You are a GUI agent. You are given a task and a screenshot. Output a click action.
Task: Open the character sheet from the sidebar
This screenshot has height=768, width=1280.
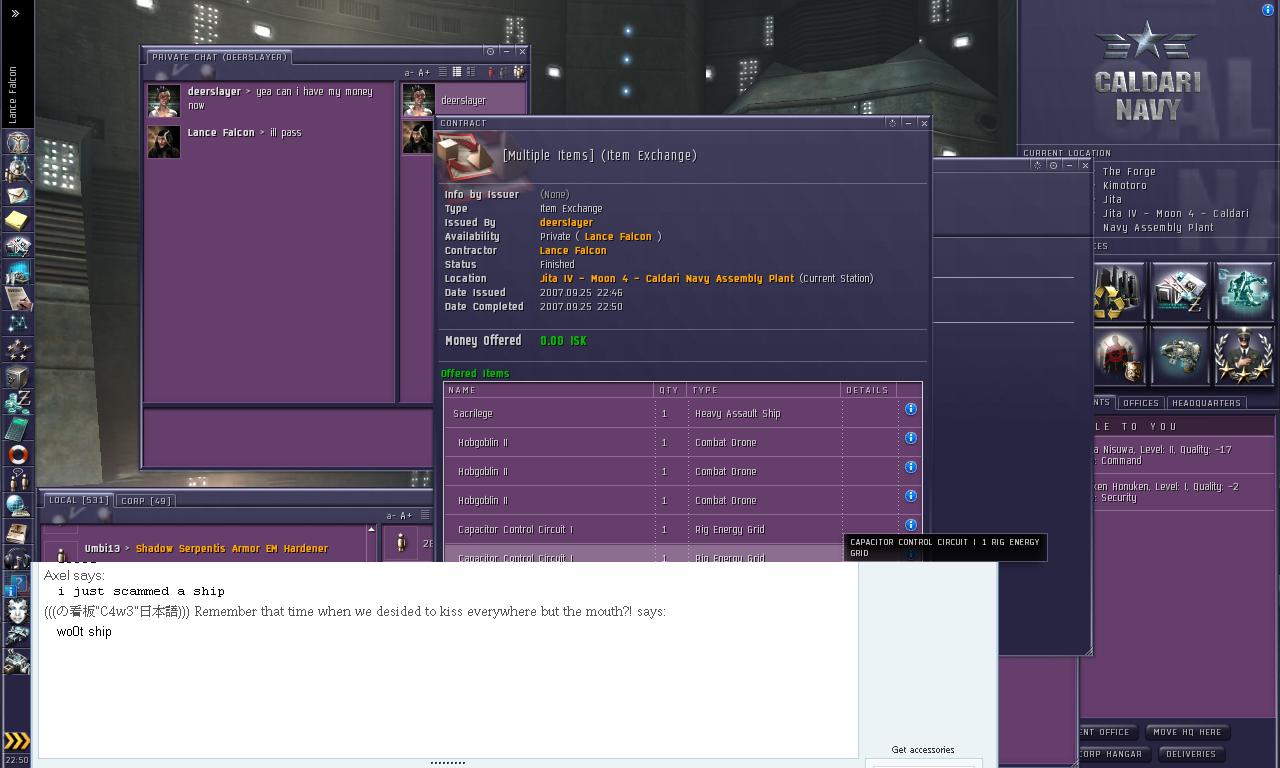pos(17,142)
